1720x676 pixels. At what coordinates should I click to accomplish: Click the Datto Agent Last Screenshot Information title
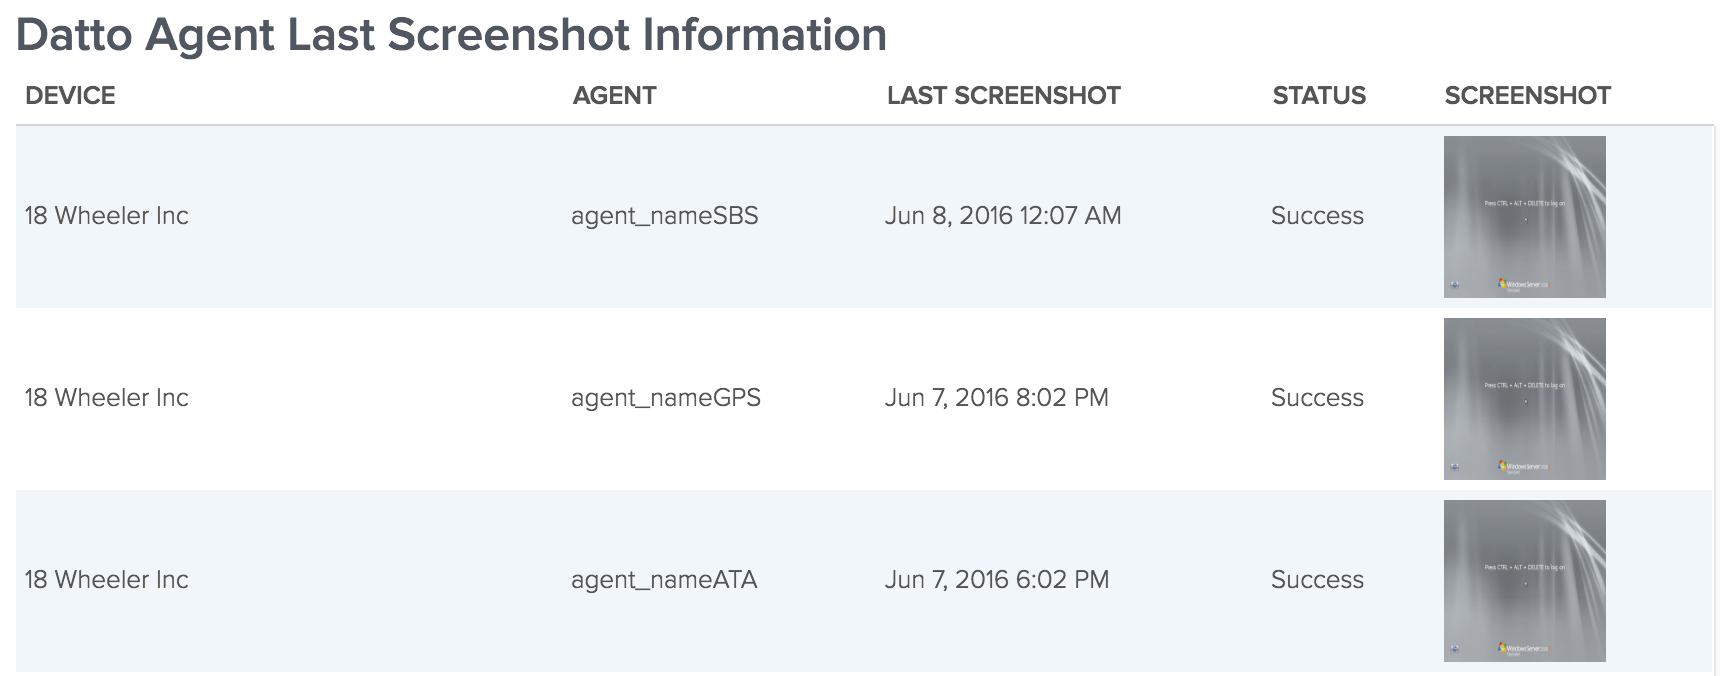tap(451, 36)
